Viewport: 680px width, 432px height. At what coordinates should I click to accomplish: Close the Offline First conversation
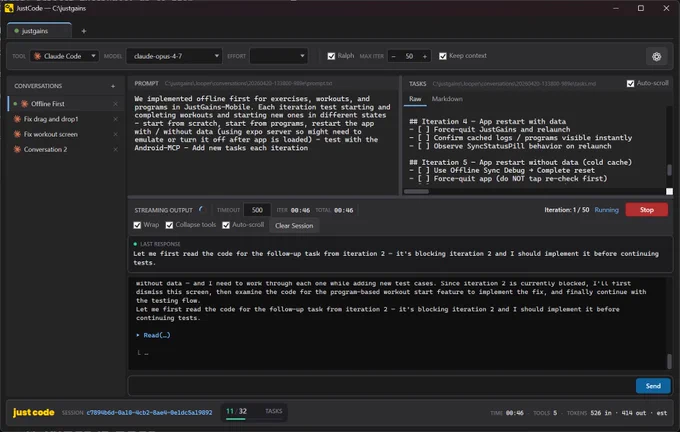[x=115, y=104]
